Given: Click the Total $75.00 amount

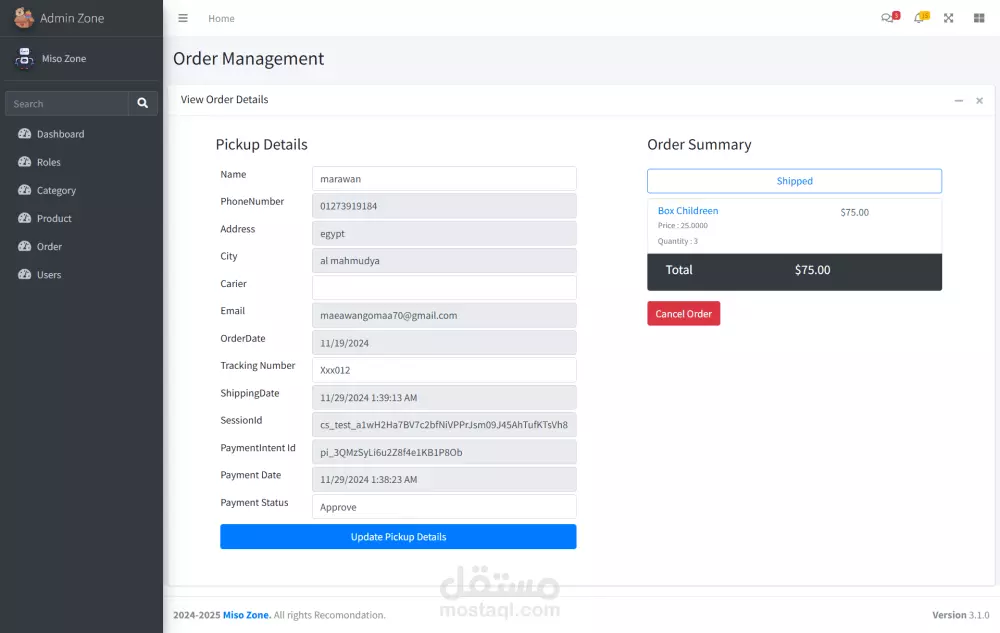Looking at the screenshot, I should 812,270.
